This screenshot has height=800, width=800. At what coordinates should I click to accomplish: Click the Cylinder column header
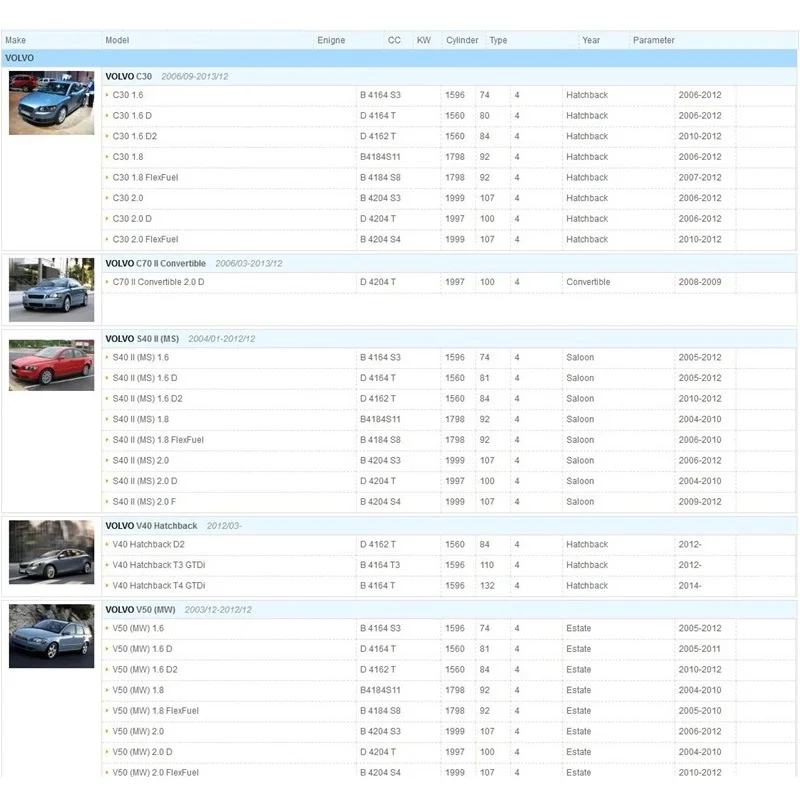tap(462, 40)
